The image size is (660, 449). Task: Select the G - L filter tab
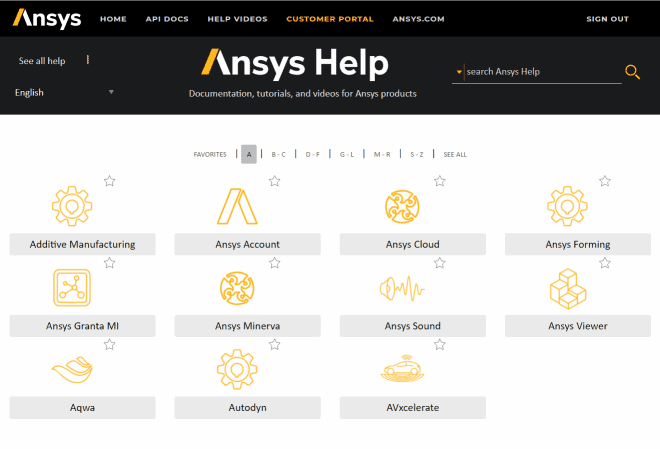(x=347, y=154)
